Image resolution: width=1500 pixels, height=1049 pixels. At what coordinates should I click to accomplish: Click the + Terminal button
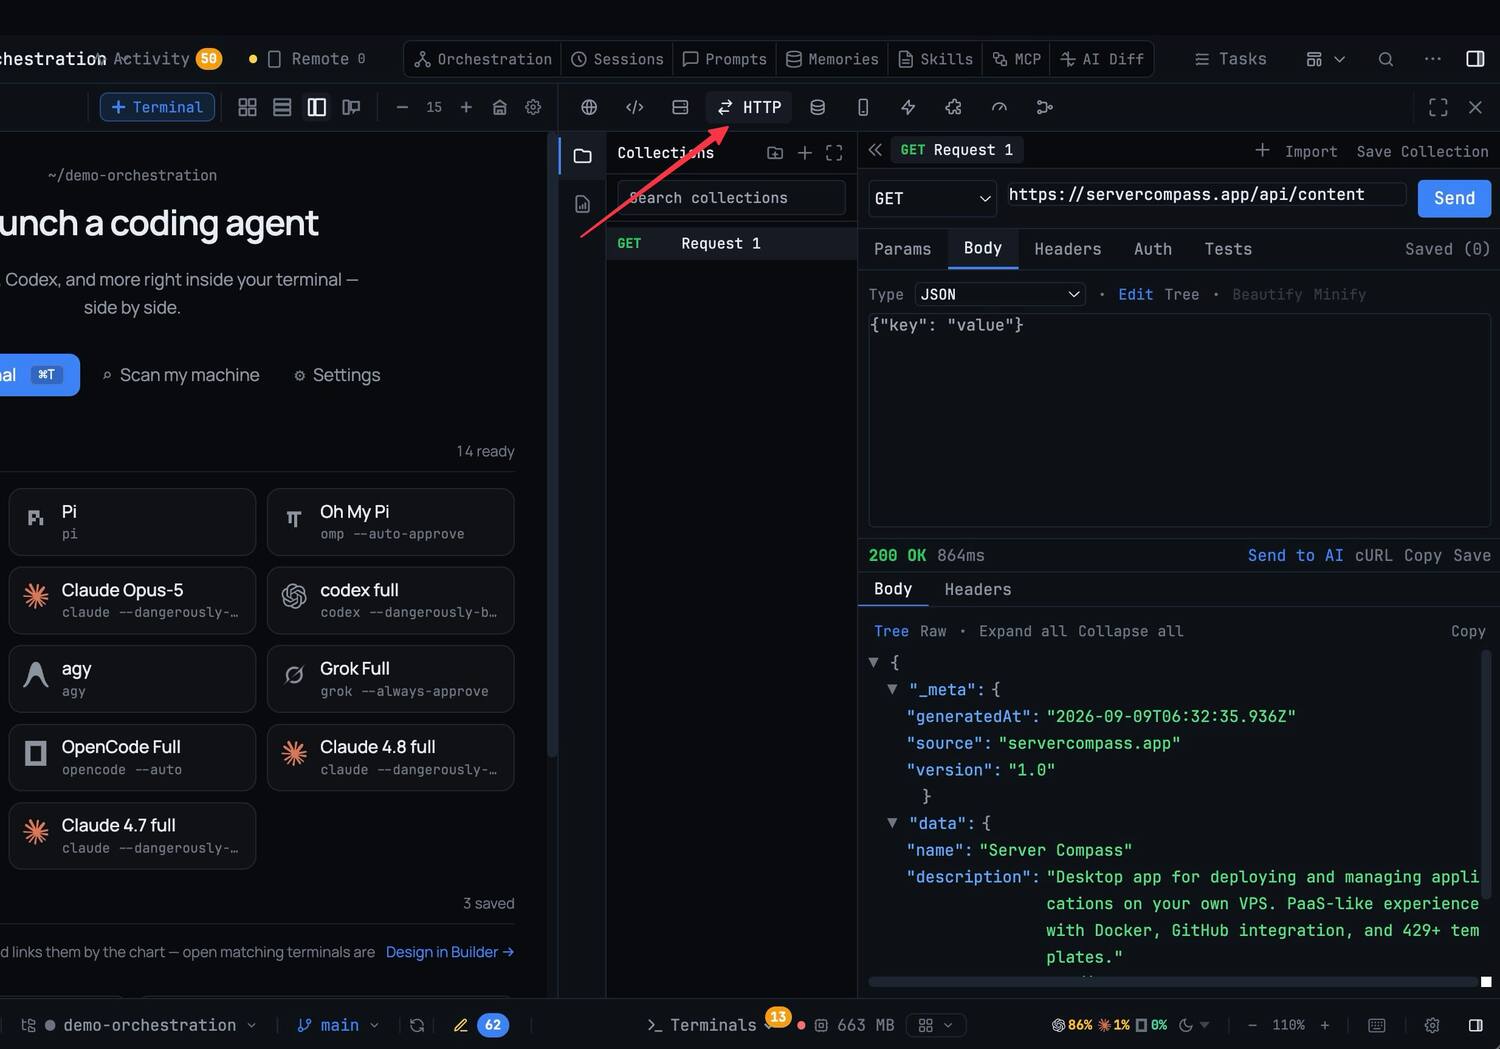click(x=157, y=107)
